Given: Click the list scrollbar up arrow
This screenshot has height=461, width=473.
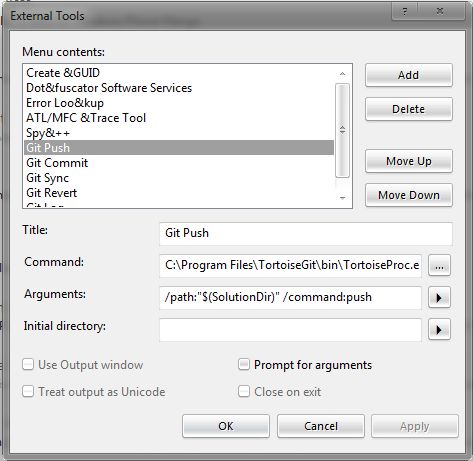Looking at the screenshot, I should [342, 74].
